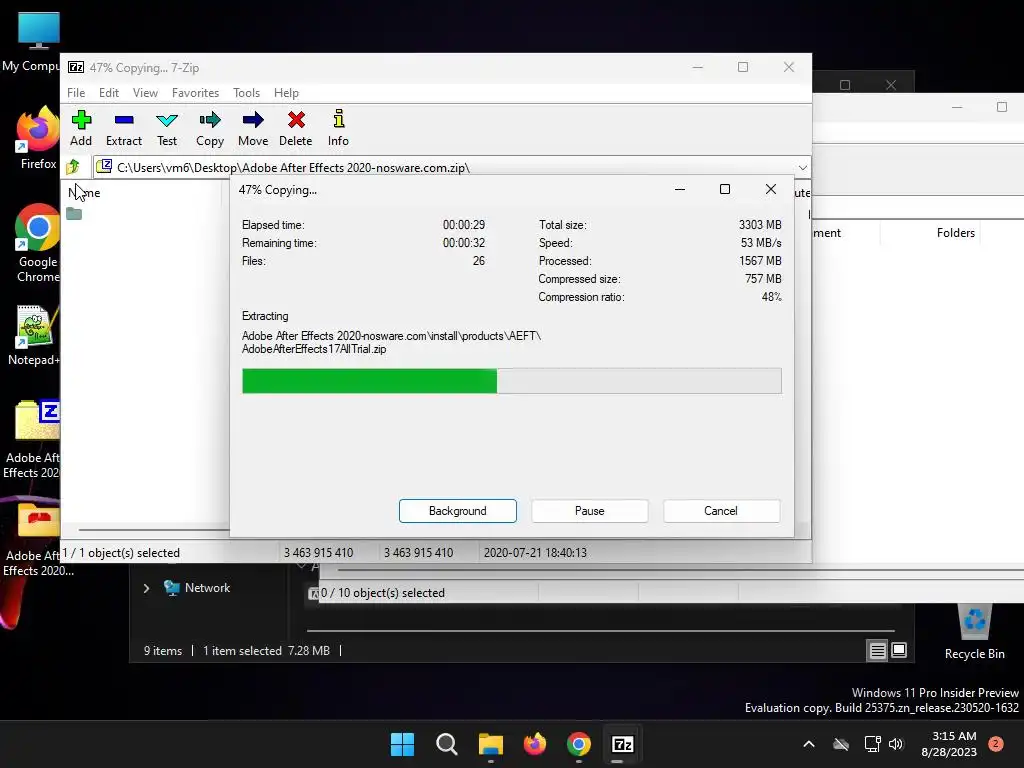The width and height of the screenshot is (1024, 768).
Task: Maximize the Copying progress dialog
Action: pos(725,189)
